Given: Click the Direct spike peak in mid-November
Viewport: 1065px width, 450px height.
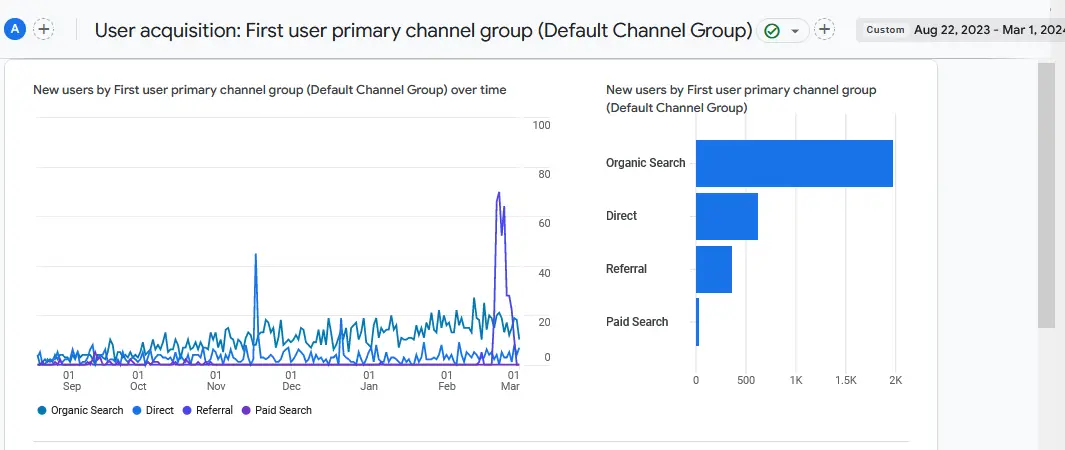Looking at the screenshot, I should (x=256, y=255).
